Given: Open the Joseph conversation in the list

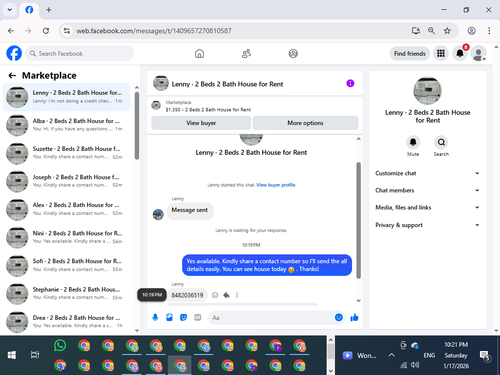Looking at the screenshot, I should (67, 181).
